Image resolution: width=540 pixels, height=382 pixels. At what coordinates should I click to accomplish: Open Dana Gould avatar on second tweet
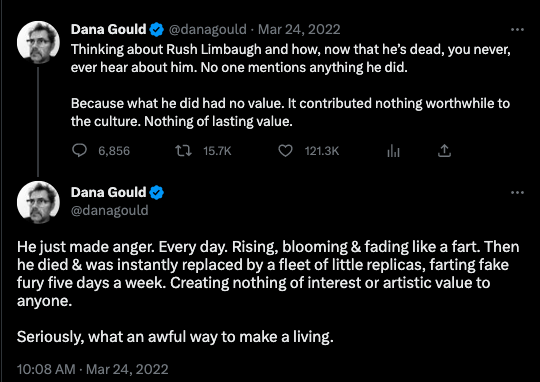click(38, 202)
